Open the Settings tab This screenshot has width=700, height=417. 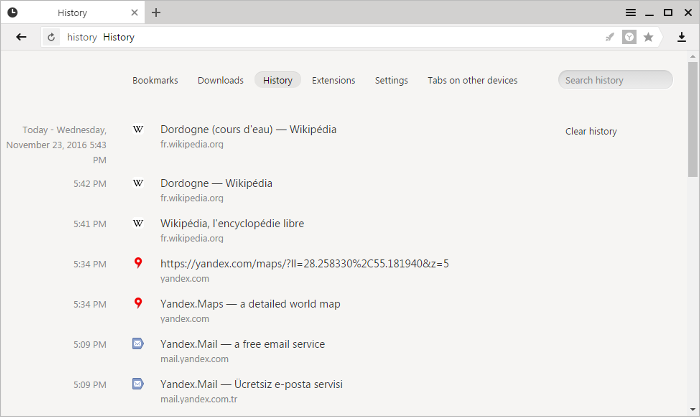click(392, 80)
